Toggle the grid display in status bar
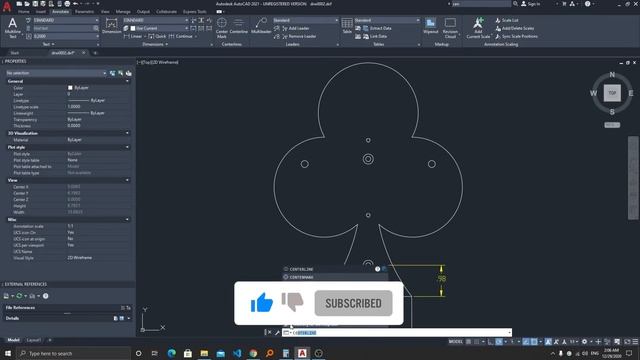The height and width of the screenshot is (360, 640). point(468,342)
